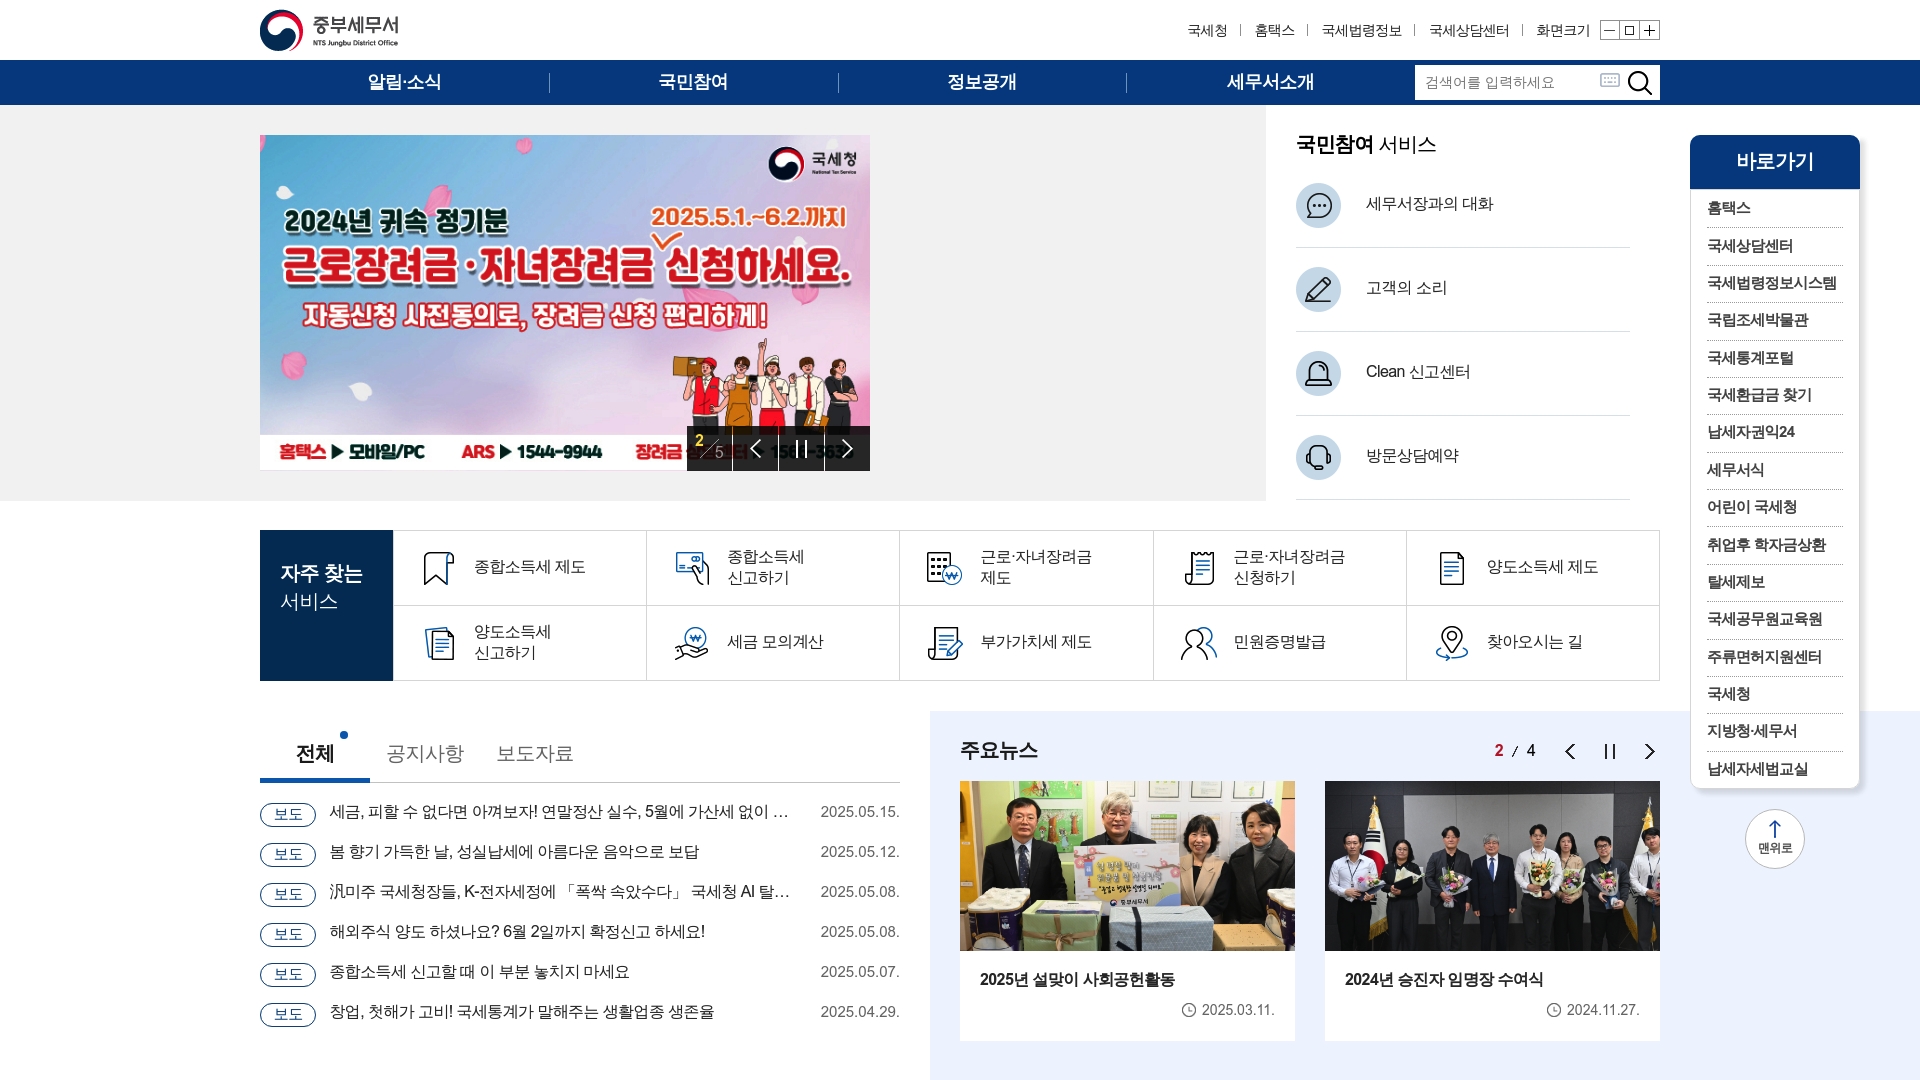The width and height of the screenshot is (1920, 1080).
Task: Open article 봄 향기 가득한 날 성실납세에
Action: (x=514, y=852)
